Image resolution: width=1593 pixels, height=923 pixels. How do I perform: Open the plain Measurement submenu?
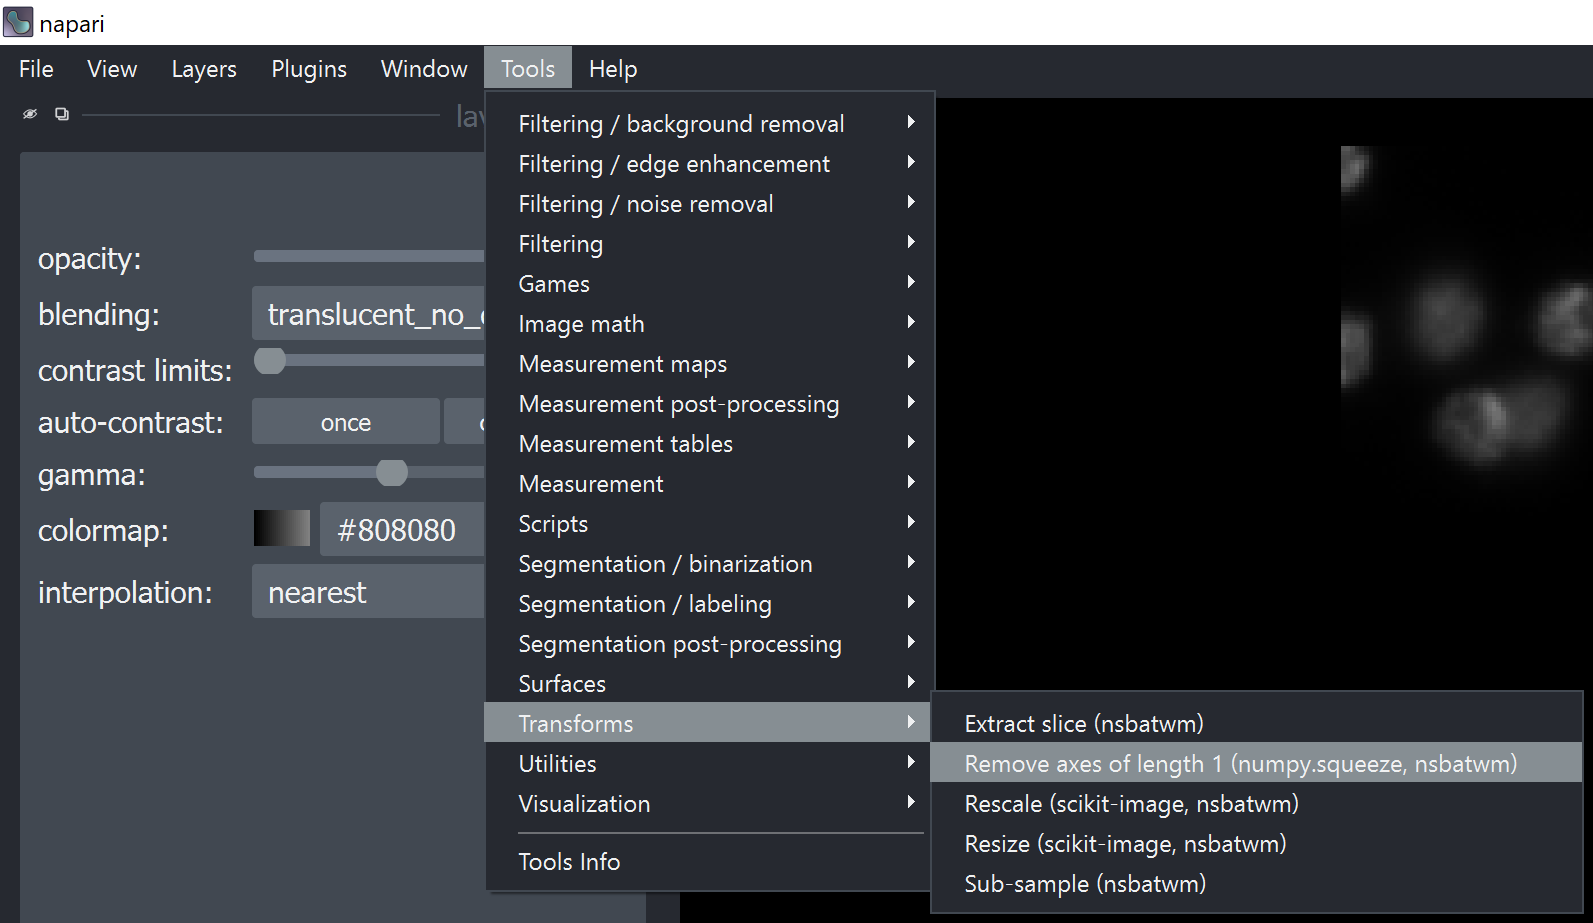[x=709, y=483]
